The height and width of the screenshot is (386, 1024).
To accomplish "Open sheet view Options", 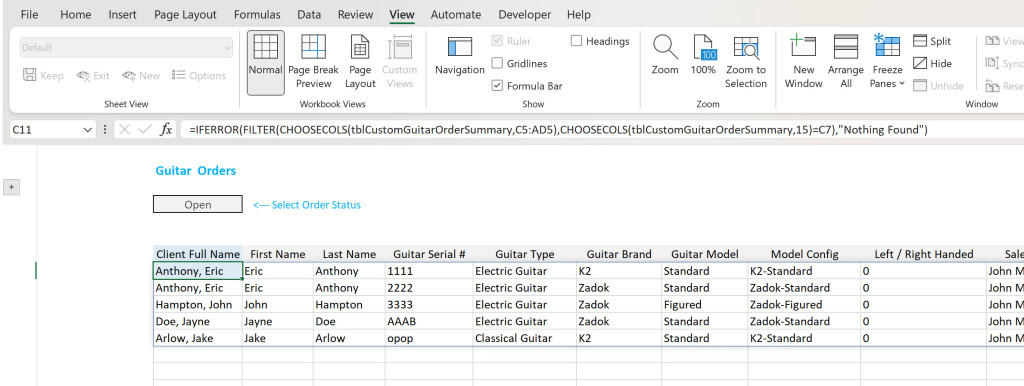I will pyautogui.click(x=199, y=76).
